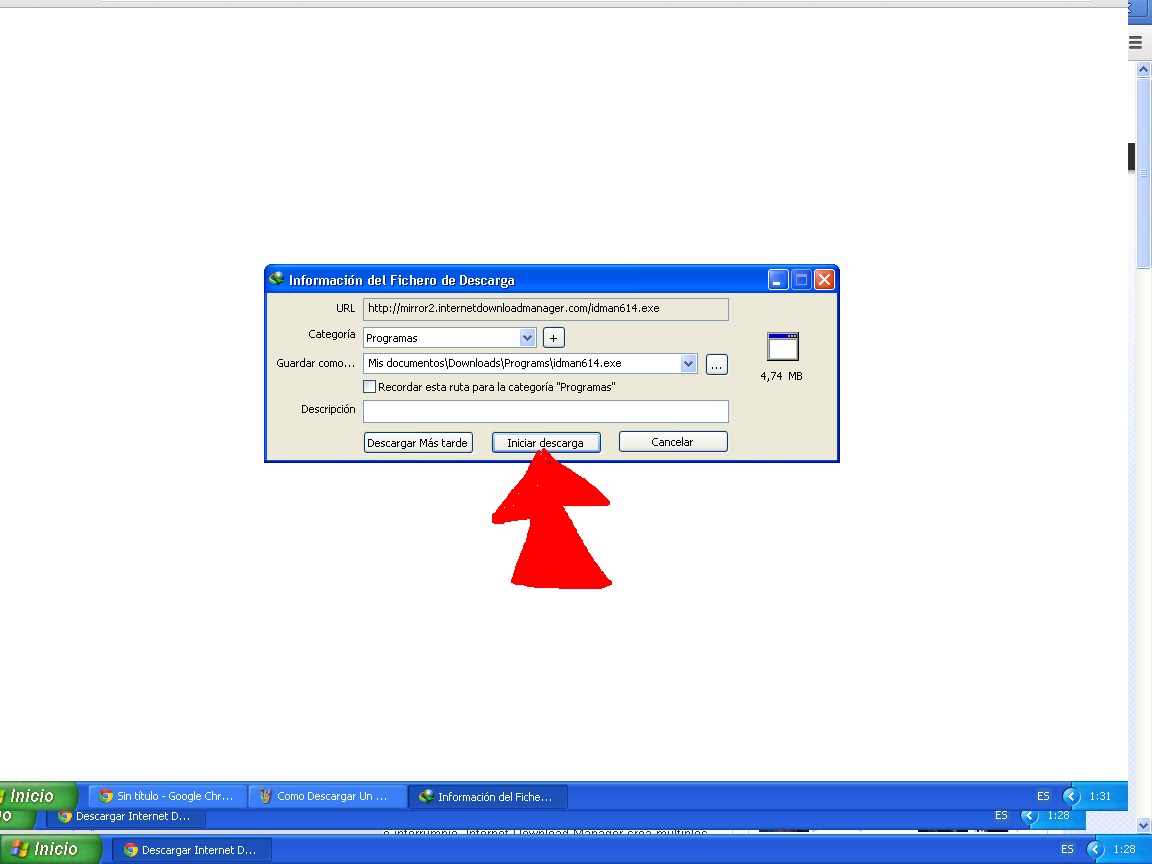Select the URL text field
Screen dimensions: 1152x864
pos(546,309)
